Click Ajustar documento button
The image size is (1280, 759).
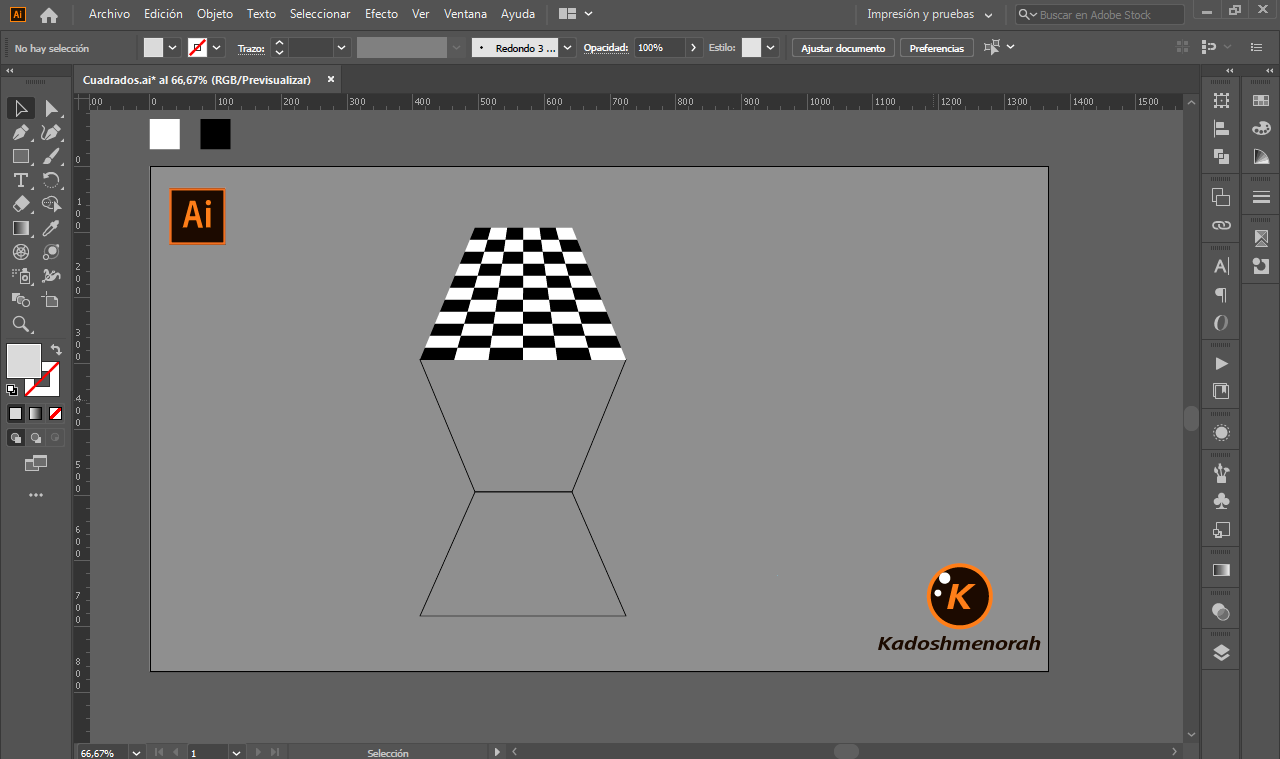pos(843,48)
